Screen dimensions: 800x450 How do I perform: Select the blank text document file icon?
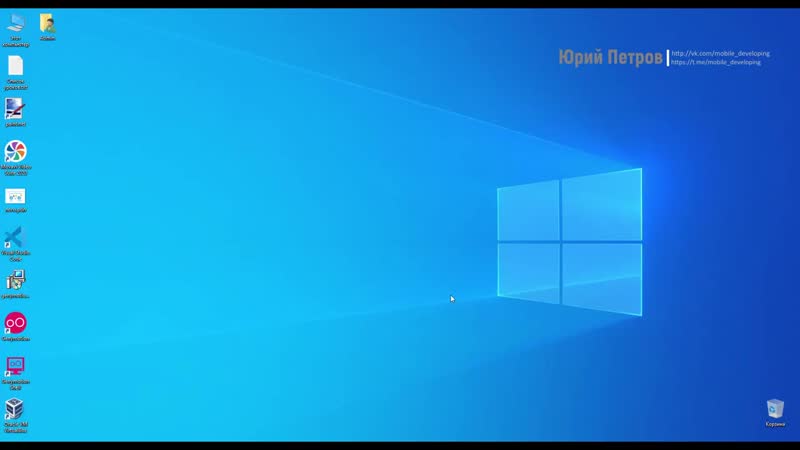(15, 66)
